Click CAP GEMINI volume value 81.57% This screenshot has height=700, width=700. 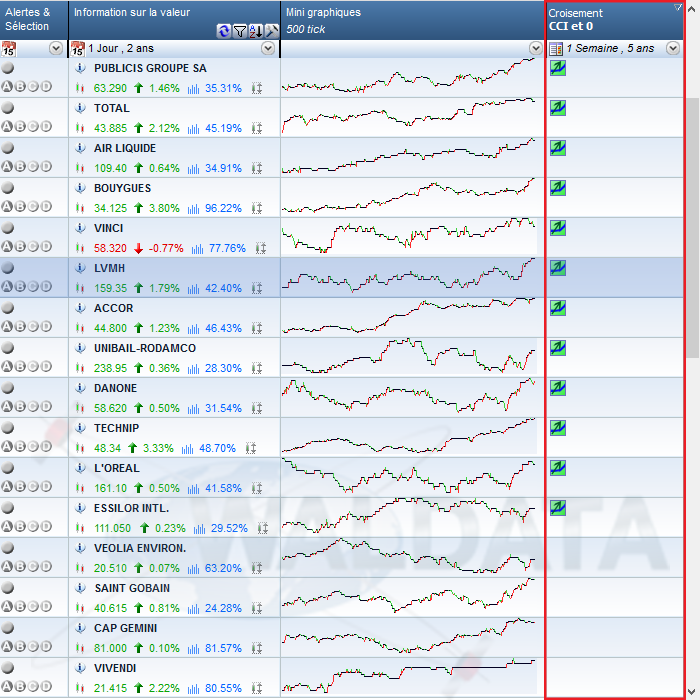(x=223, y=648)
